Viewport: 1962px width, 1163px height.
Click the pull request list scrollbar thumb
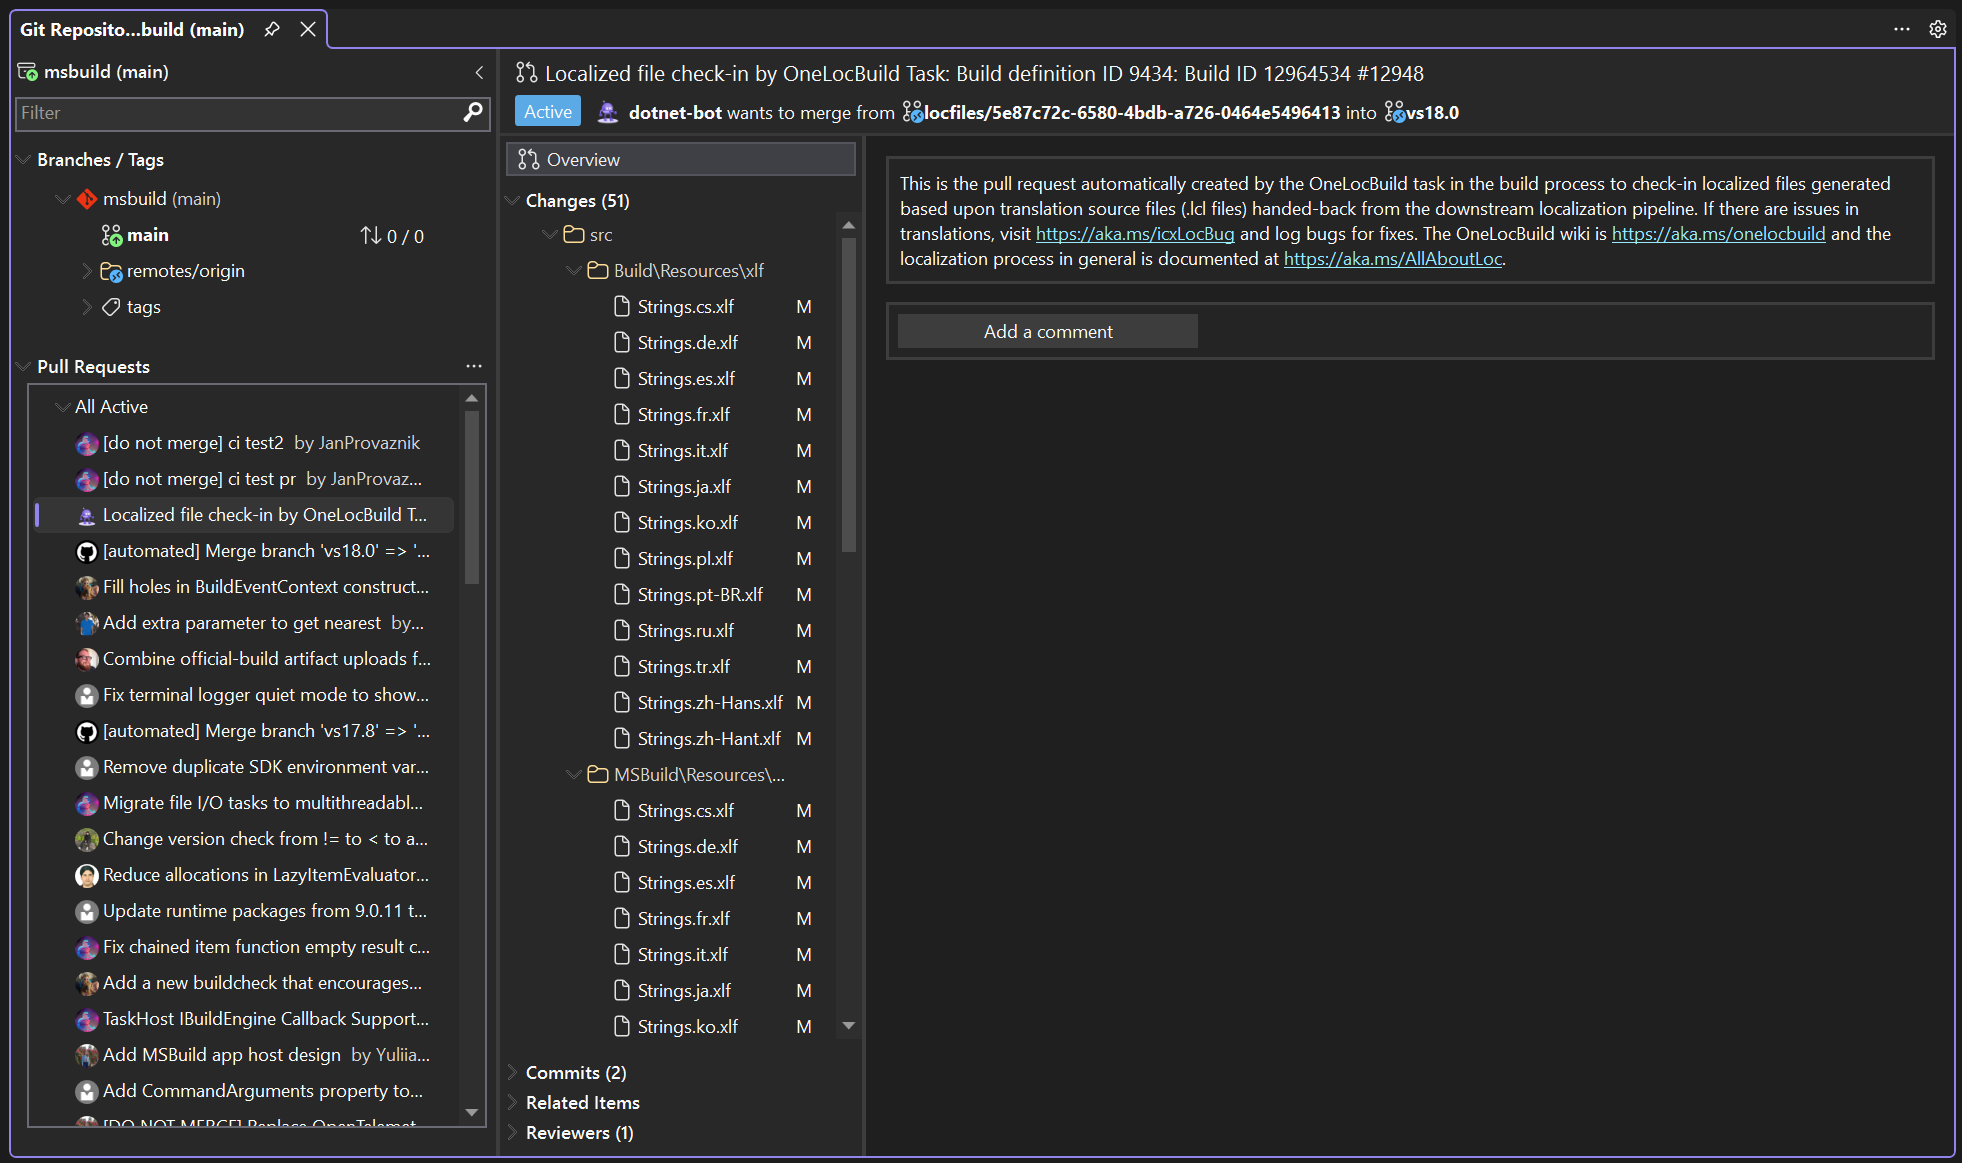472,497
